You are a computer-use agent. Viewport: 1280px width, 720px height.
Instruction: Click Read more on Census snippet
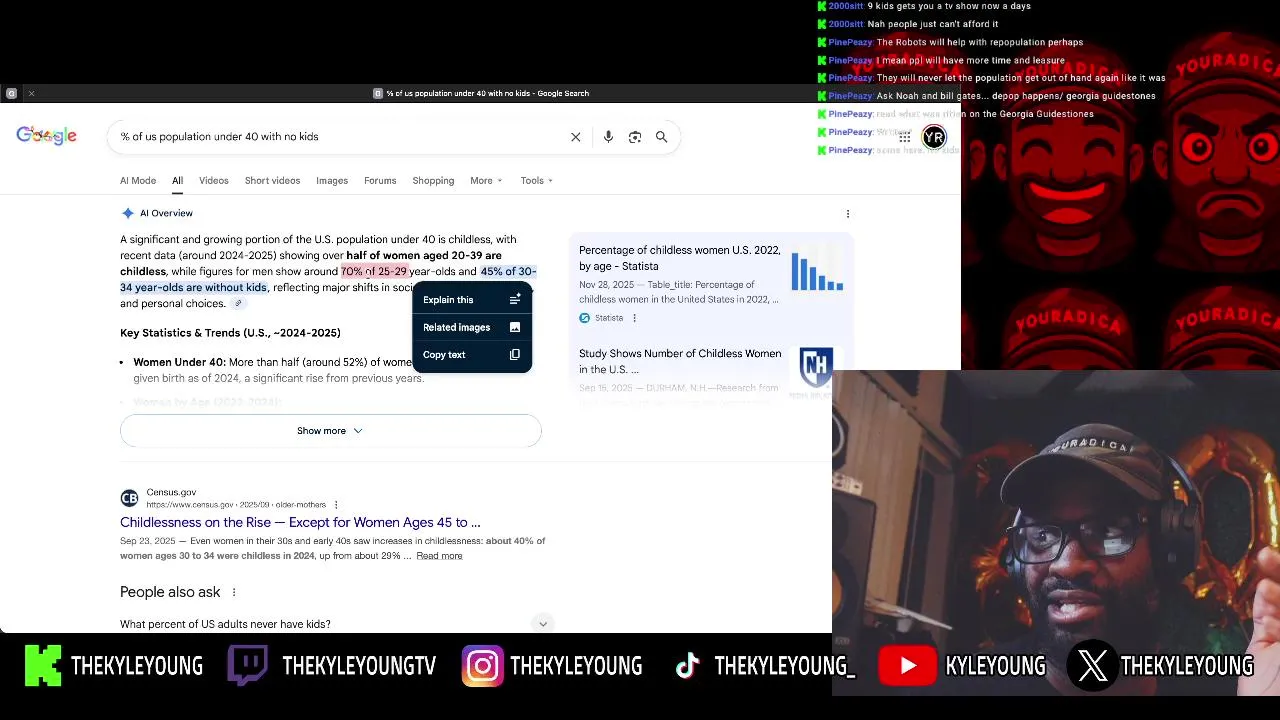[x=439, y=556]
